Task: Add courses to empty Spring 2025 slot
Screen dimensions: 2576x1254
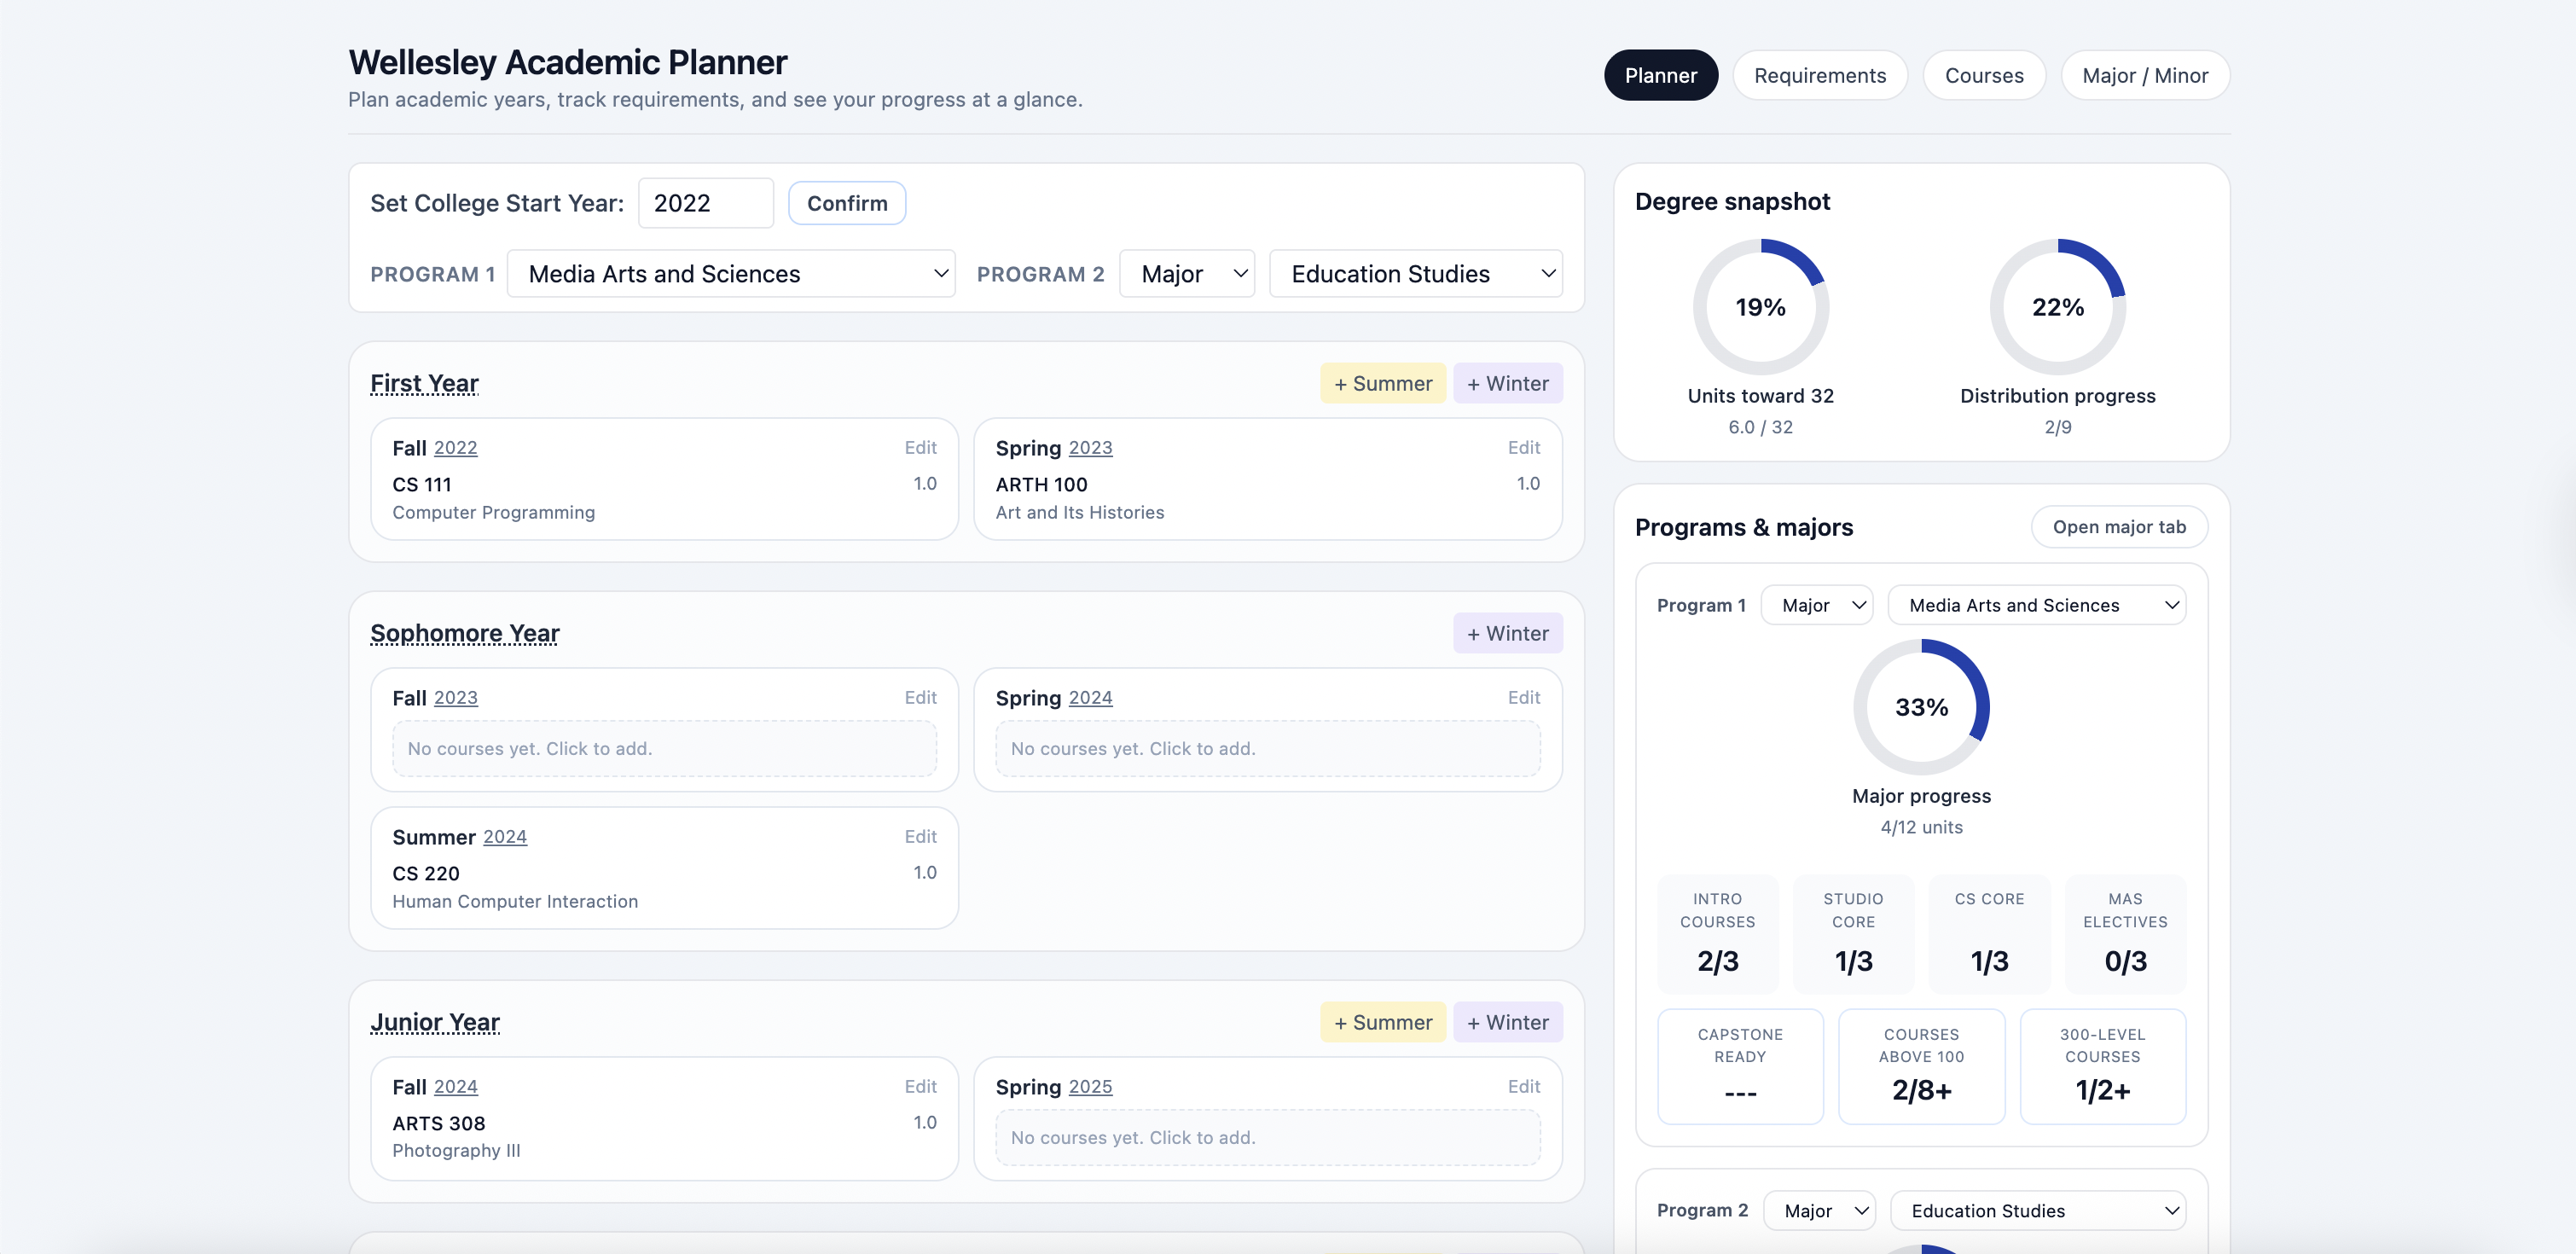Action: [1267, 1137]
